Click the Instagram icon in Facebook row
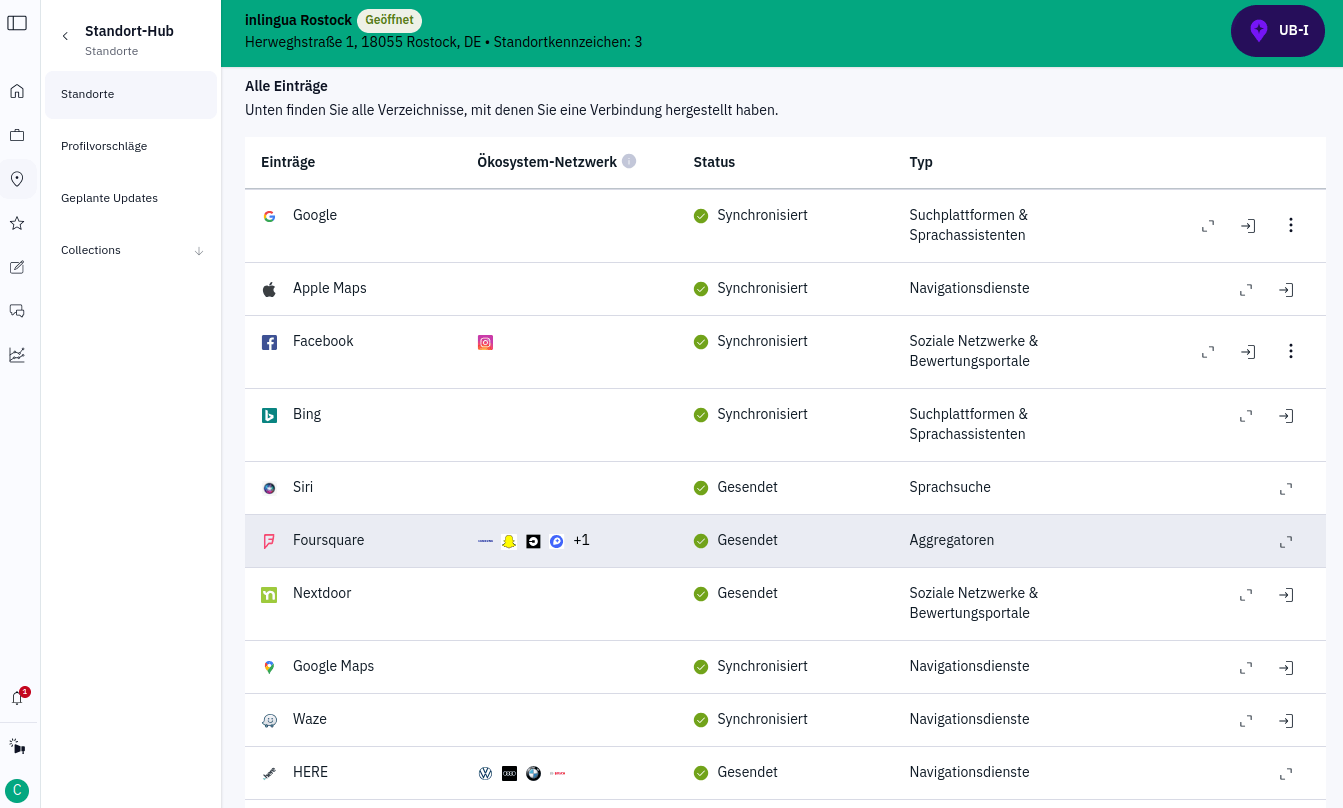 [485, 342]
